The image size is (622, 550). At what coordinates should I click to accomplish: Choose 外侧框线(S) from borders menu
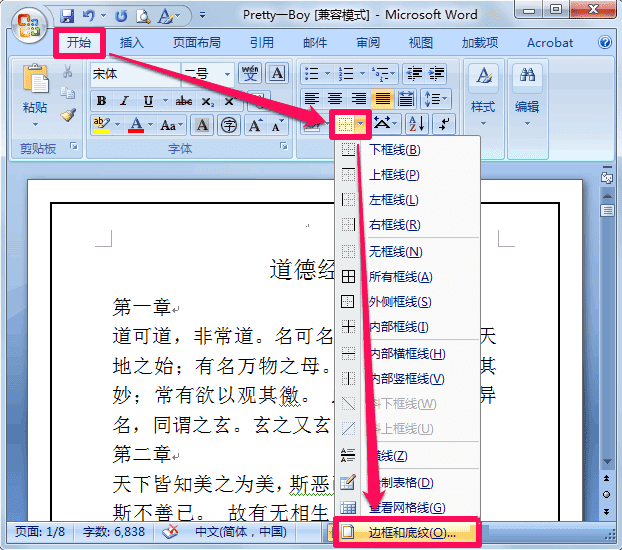[x=407, y=302]
